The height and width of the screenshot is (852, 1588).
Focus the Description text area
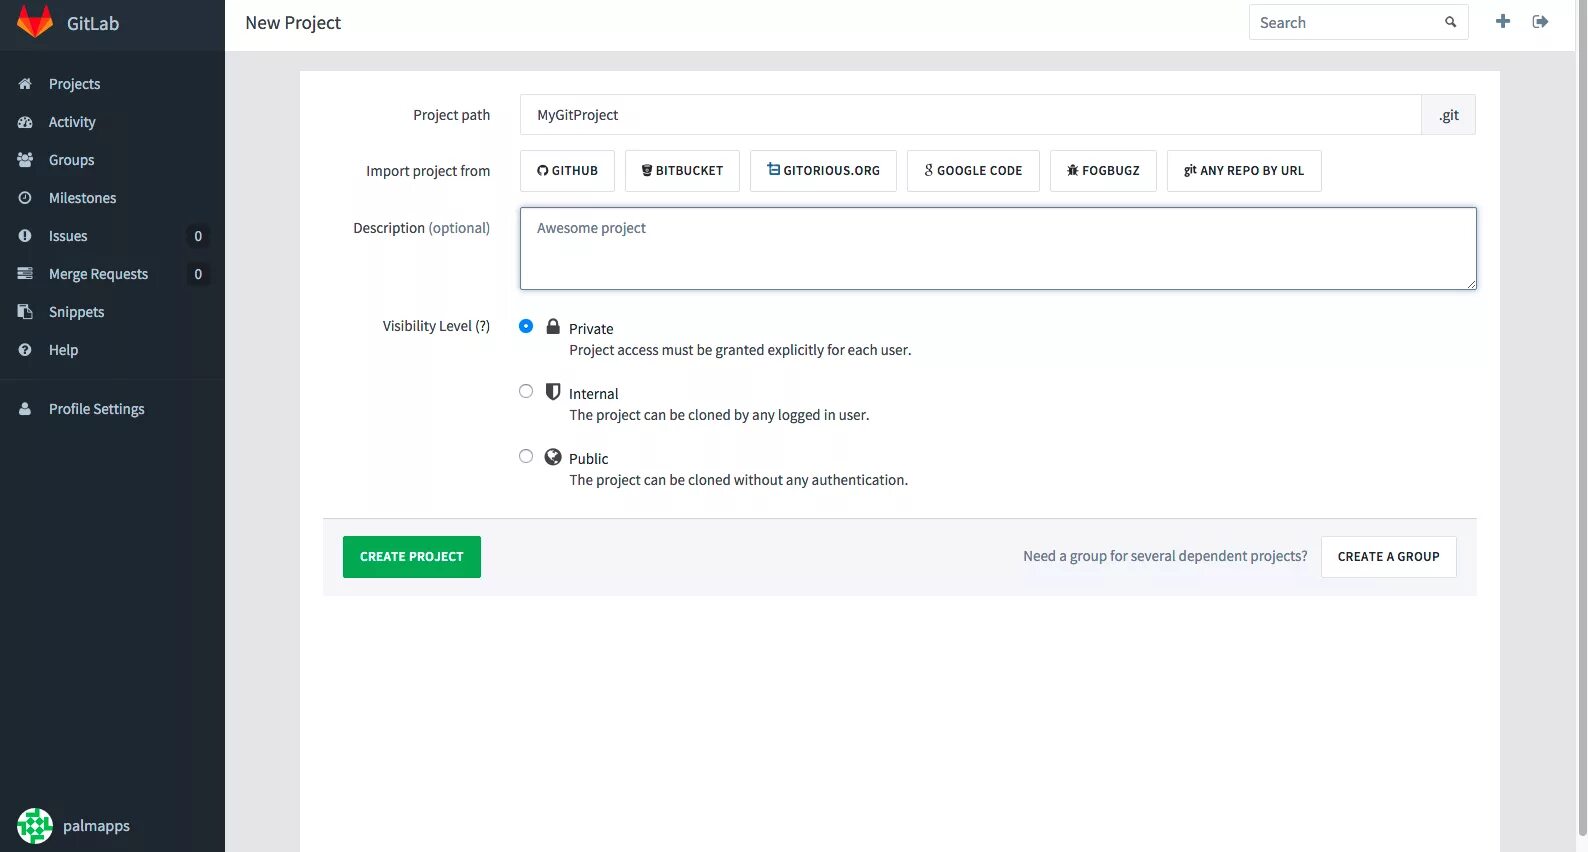pos(998,249)
